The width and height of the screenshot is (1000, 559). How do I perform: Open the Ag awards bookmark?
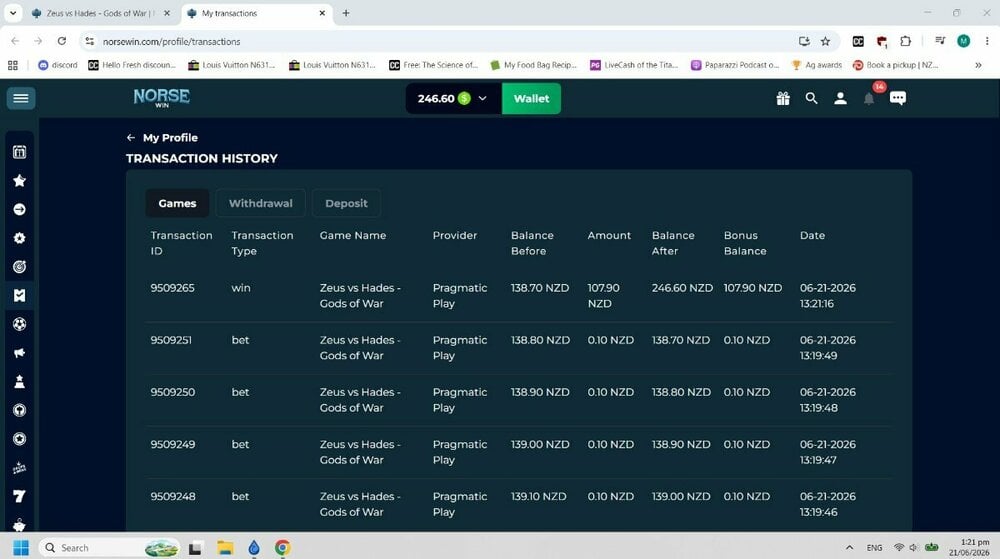pos(816,65)
